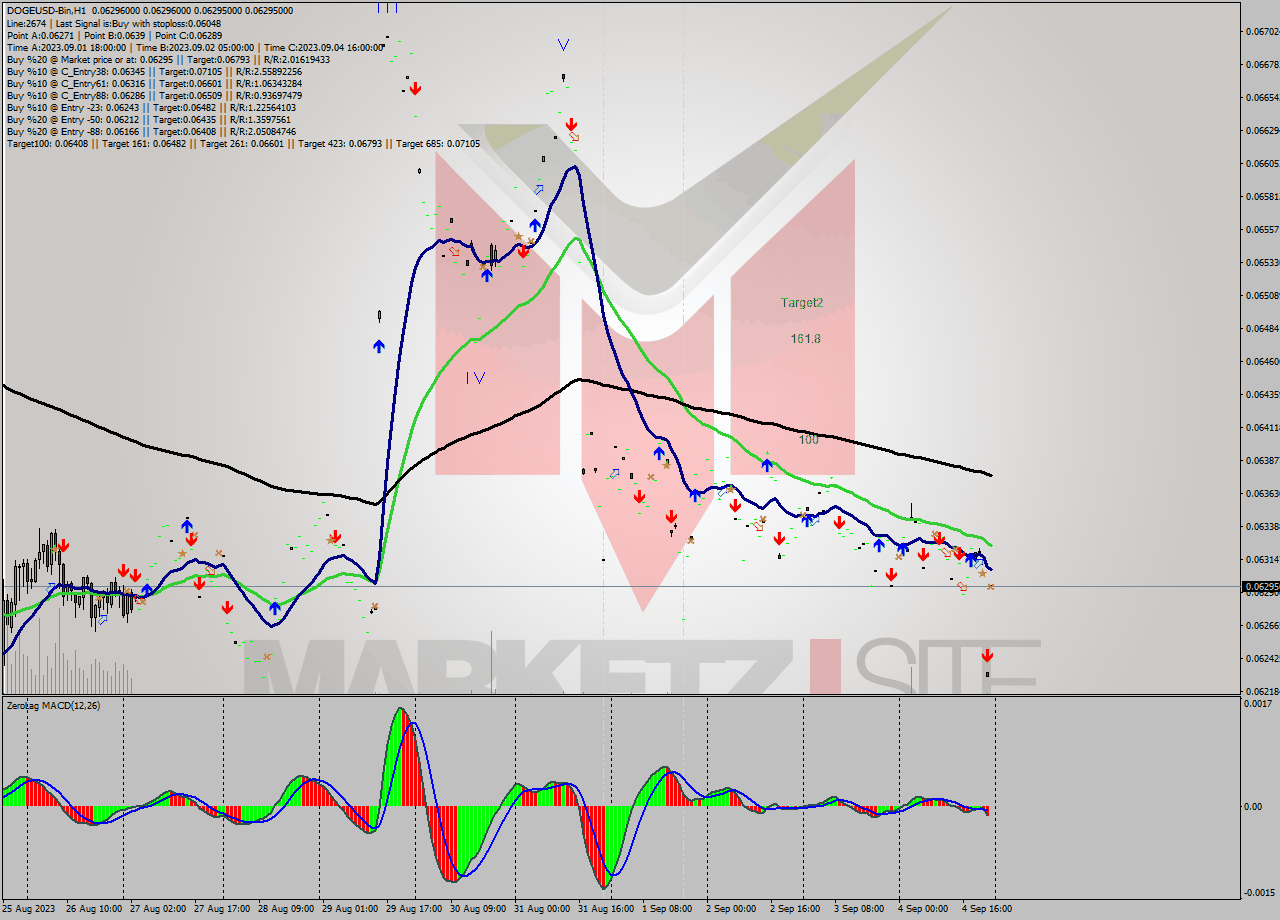
Task: Click 0.06678 on the price axis
Action: 1261,65
